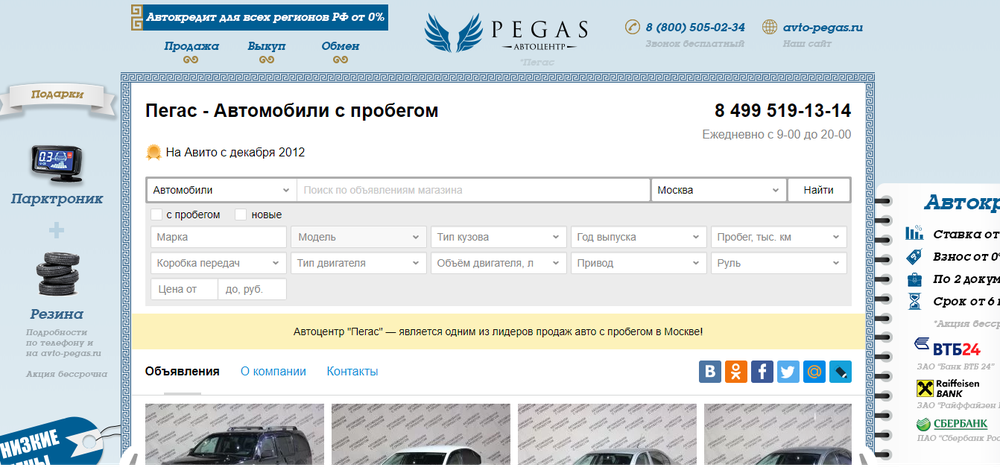1000x470 pixels.
Task: Click the price tag icon next to Взнос
Action: pyautogui.click(x=914, y=256)
